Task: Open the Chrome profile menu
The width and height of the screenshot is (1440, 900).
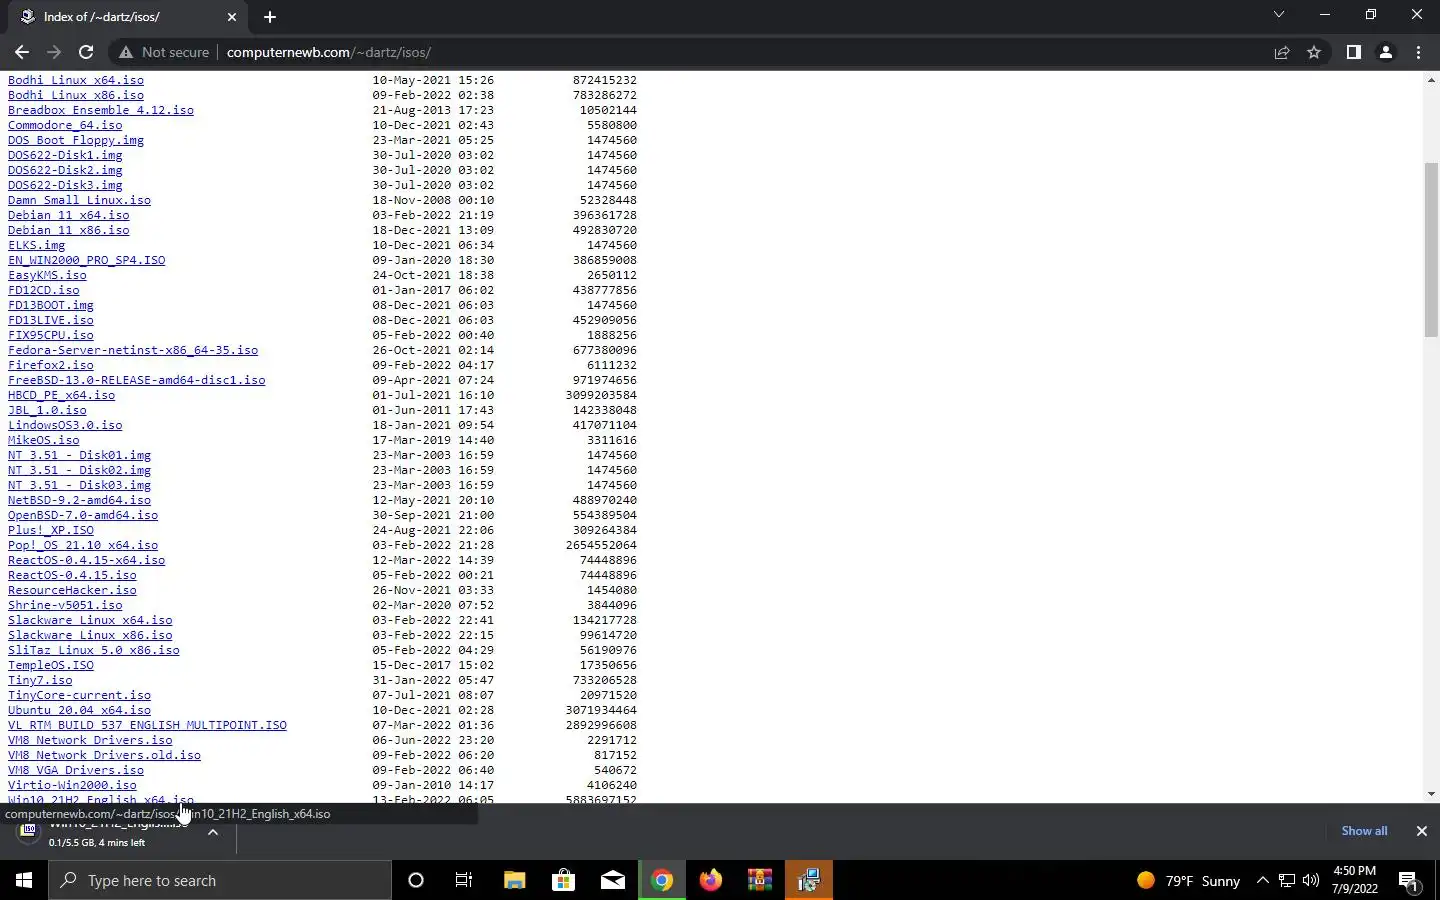Action: (1386, 52)
